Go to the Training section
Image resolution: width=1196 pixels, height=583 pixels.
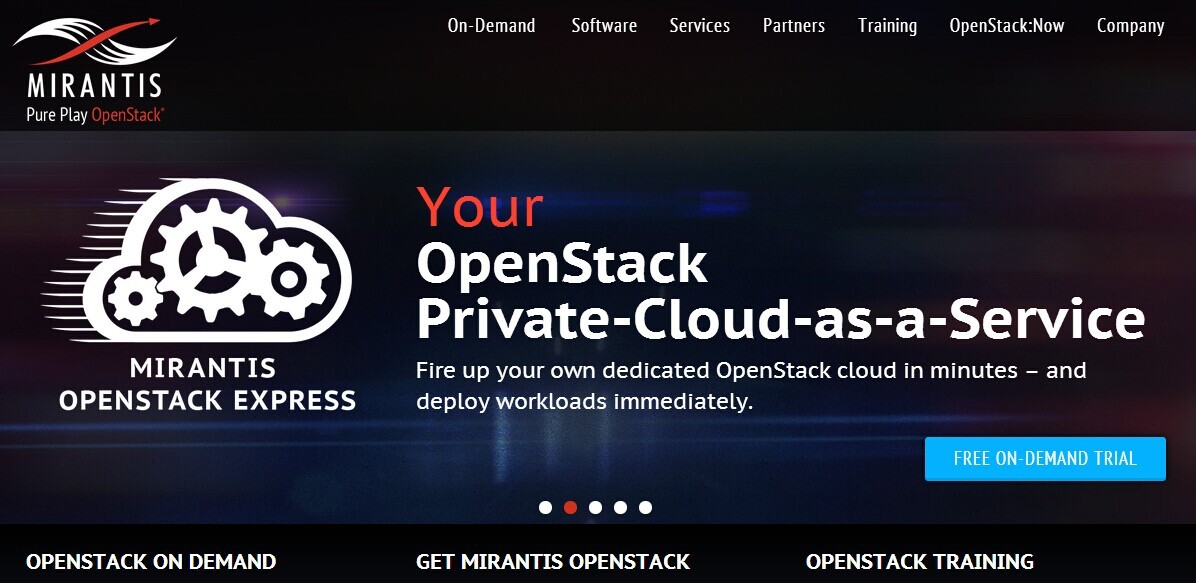point(887,26)
